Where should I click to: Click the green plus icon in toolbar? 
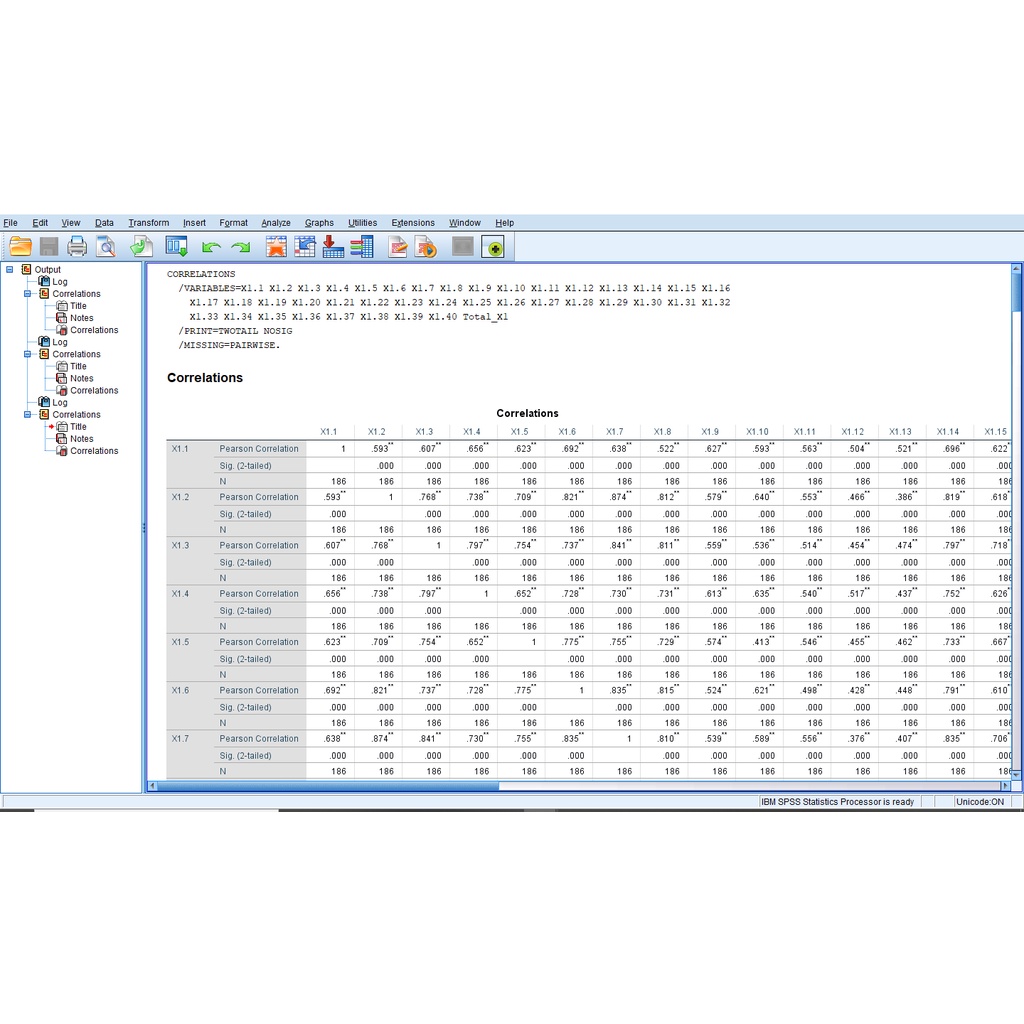(x=492, y=247)
